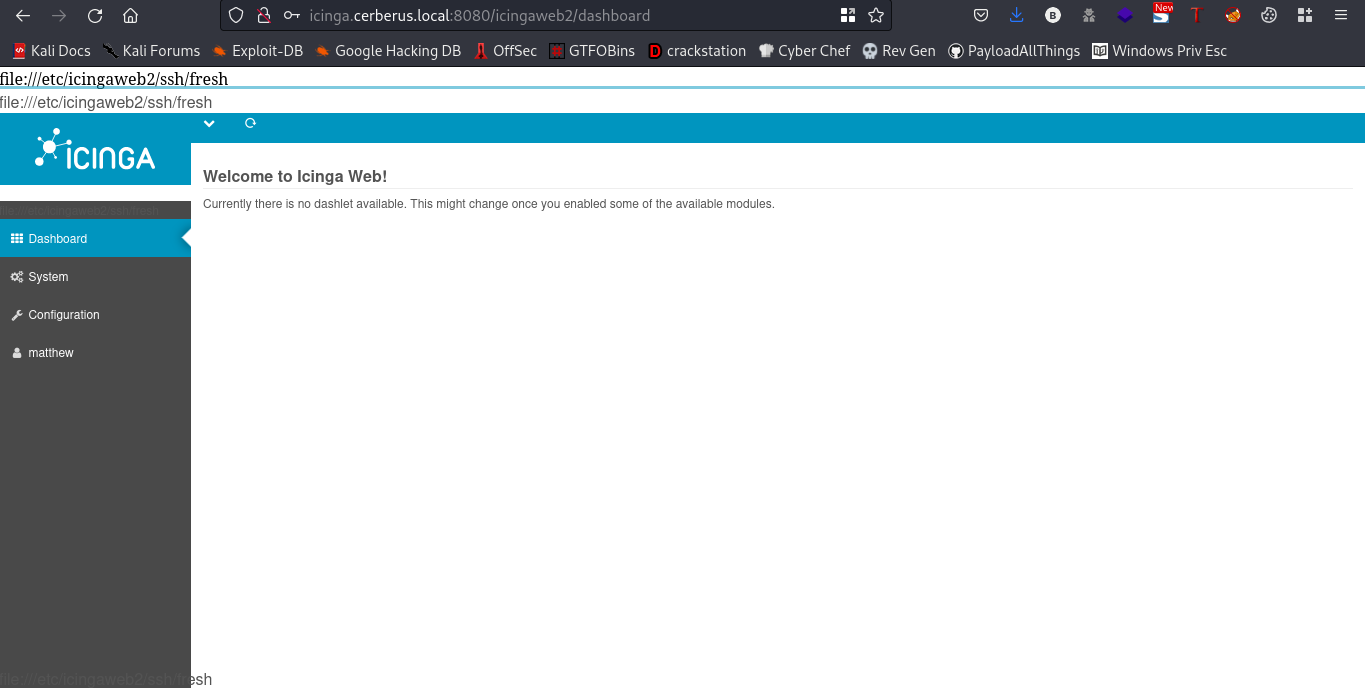The height and width of the screenshot is (688, 1365).
Task: Open the Google Hacking DB bookmark
Action: click(387, 51)
